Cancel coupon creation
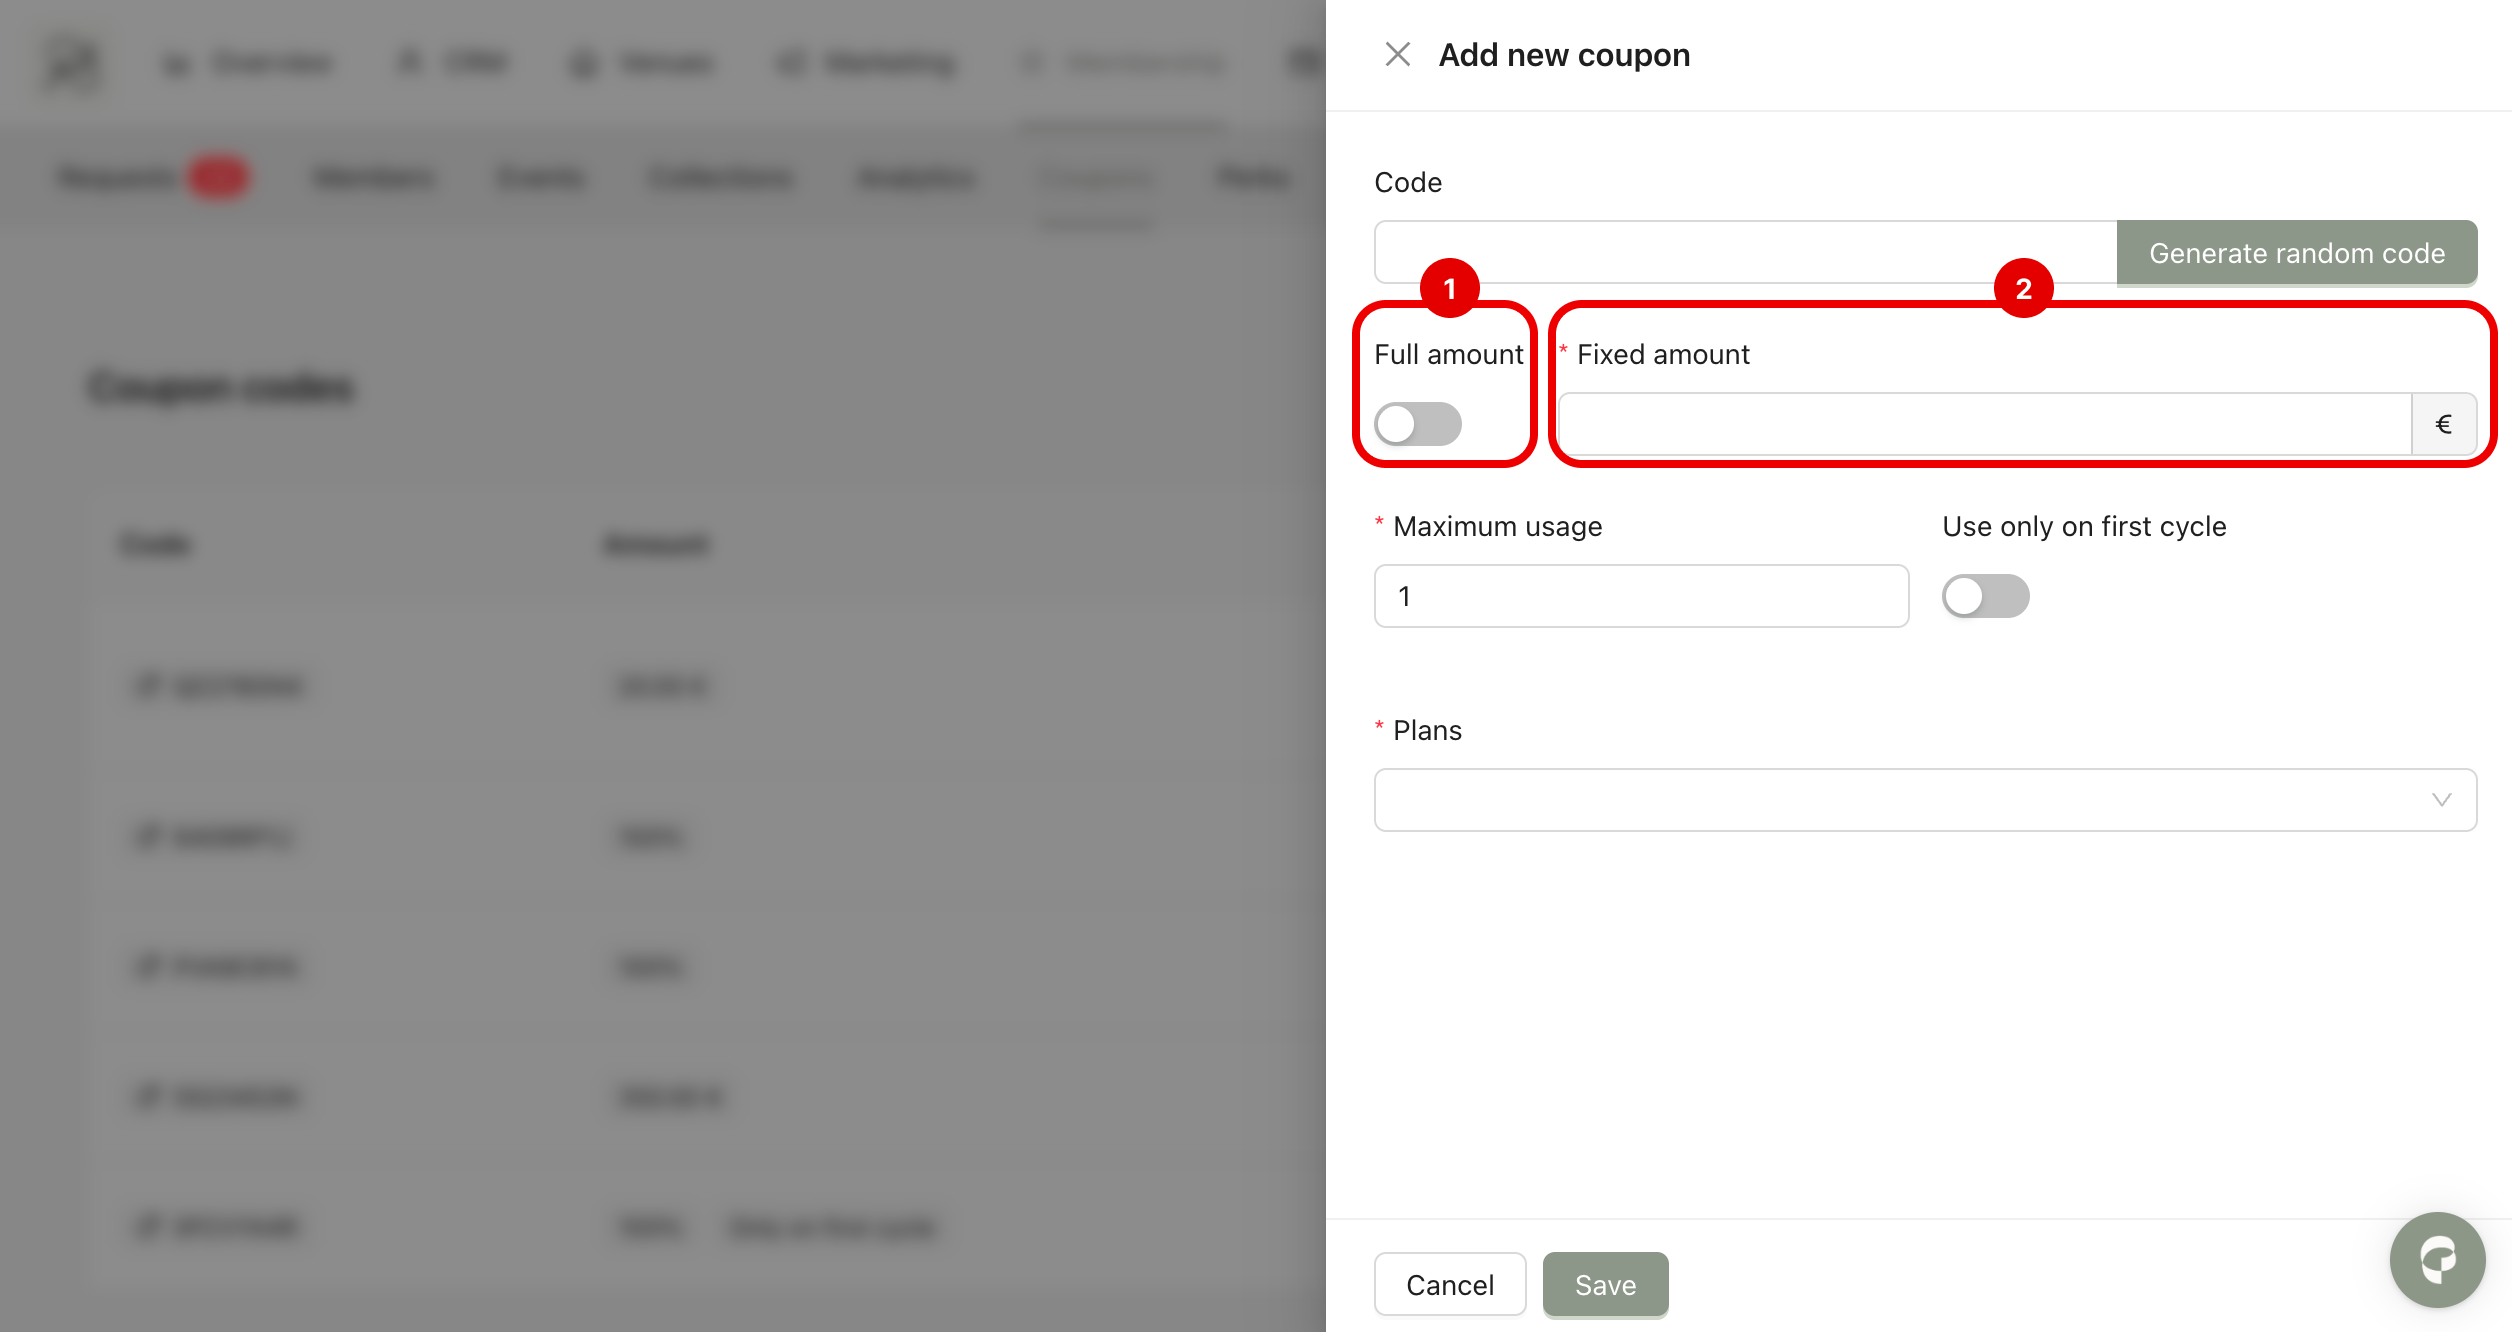The height and width of the screenshot is (1332, 2512). [1449, 1284]
